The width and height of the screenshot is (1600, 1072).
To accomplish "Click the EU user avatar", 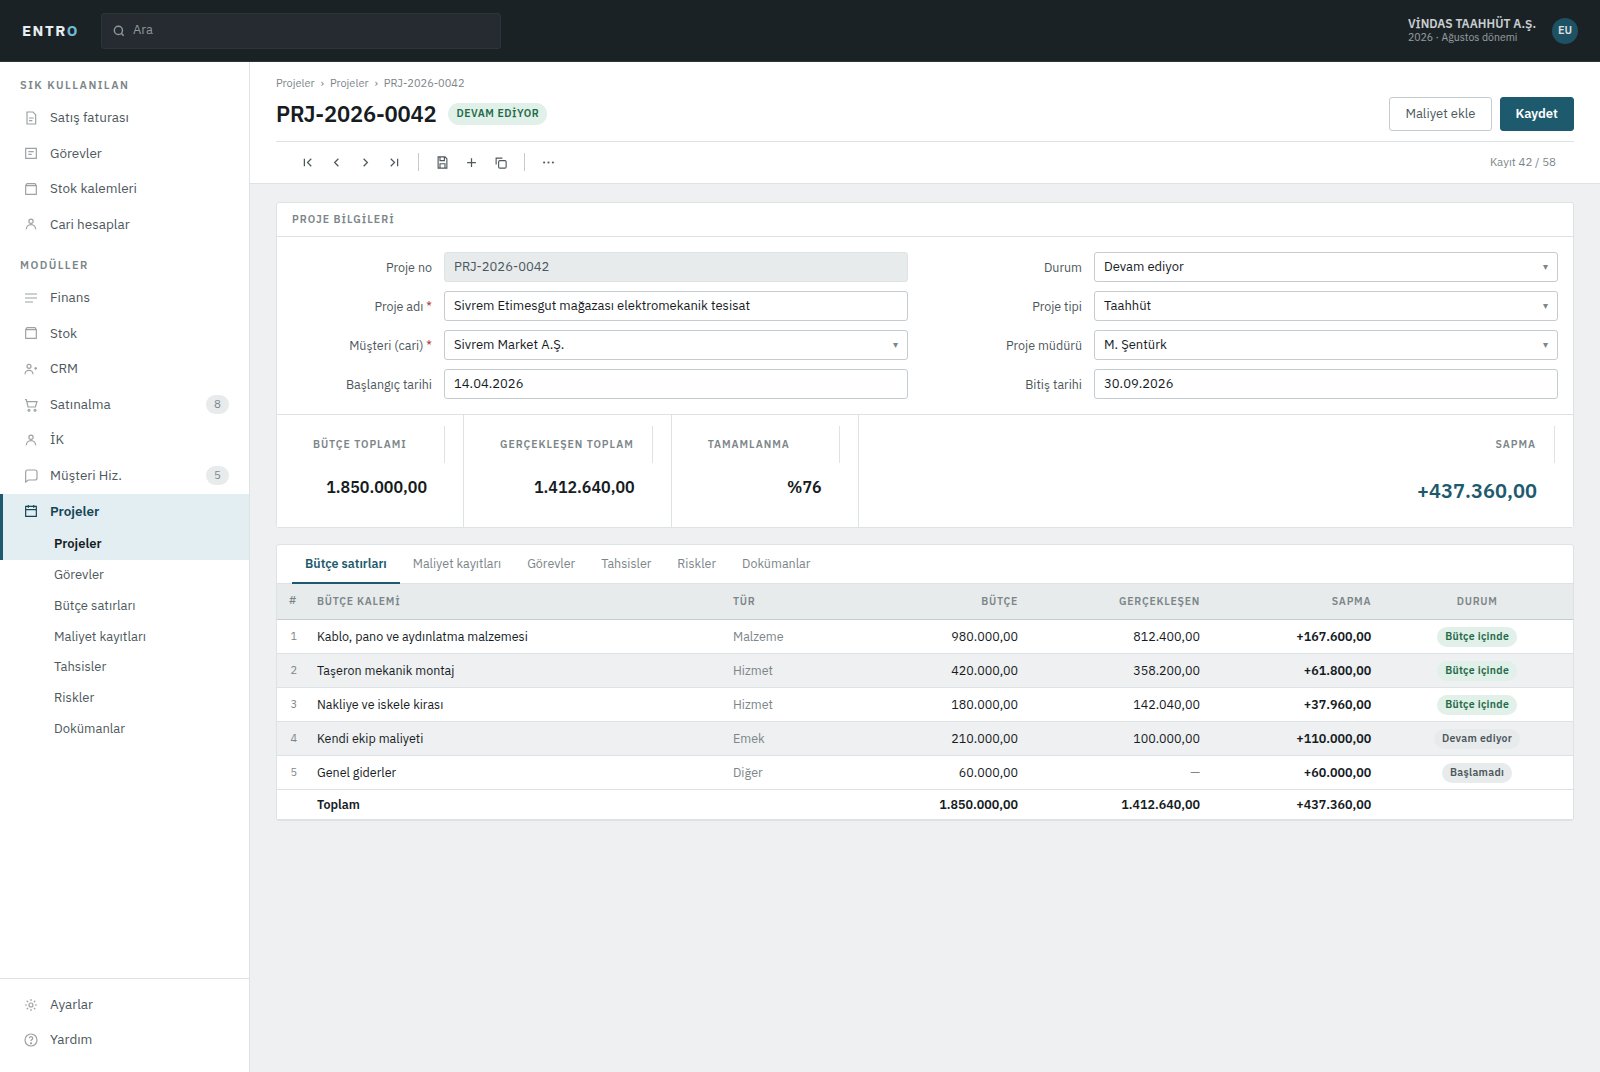I will (x=1565, y=30).
